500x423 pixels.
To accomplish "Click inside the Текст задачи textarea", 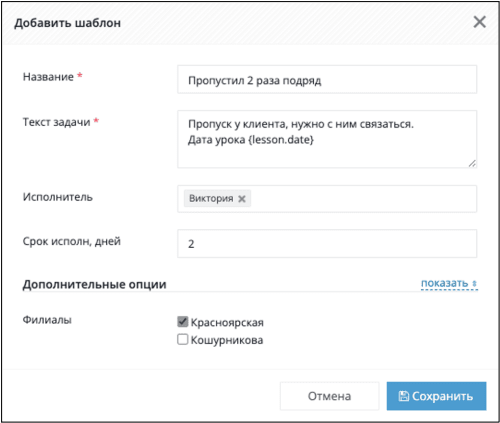I will (327, 139).
